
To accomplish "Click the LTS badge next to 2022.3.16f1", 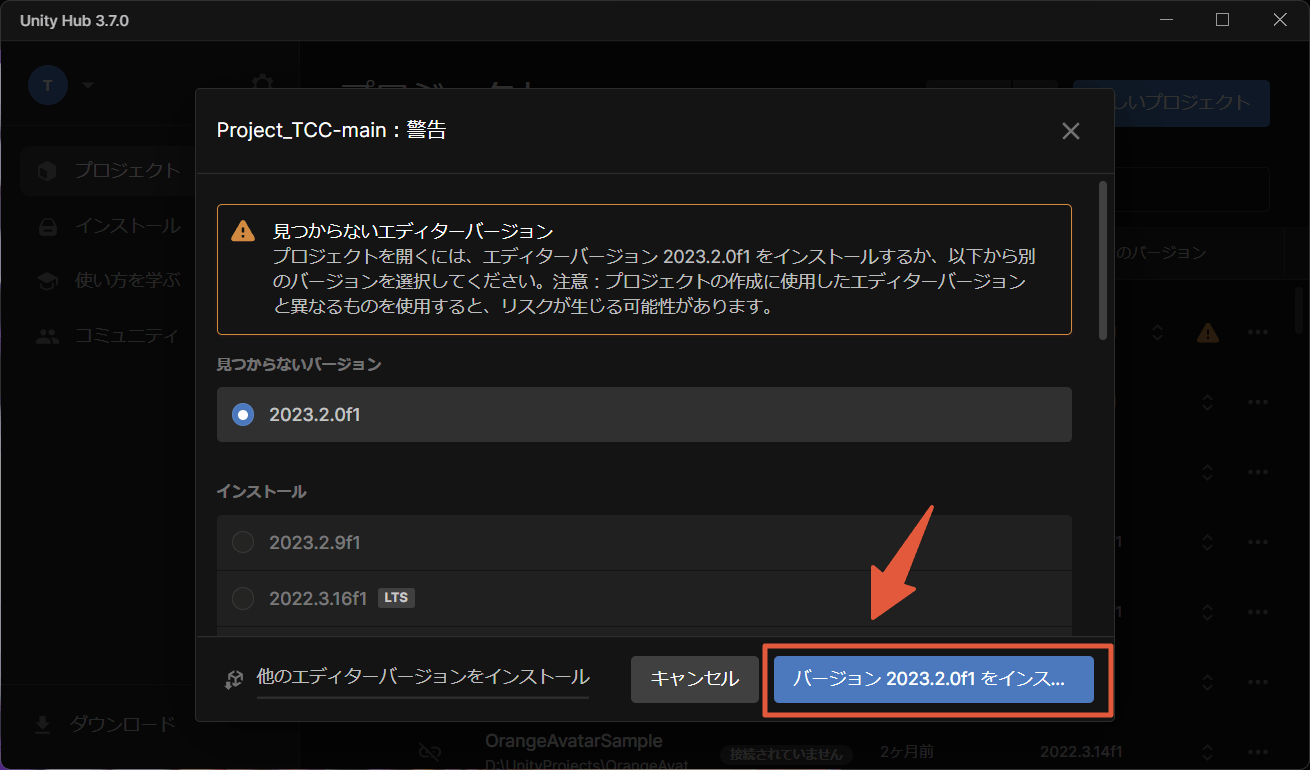I will tap(396, 598).
